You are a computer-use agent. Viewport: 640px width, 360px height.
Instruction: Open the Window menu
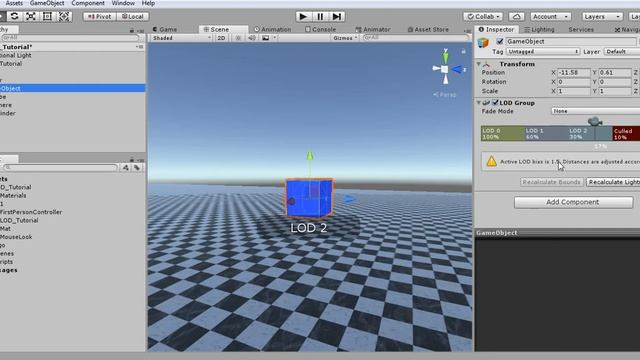click(123, 3)
